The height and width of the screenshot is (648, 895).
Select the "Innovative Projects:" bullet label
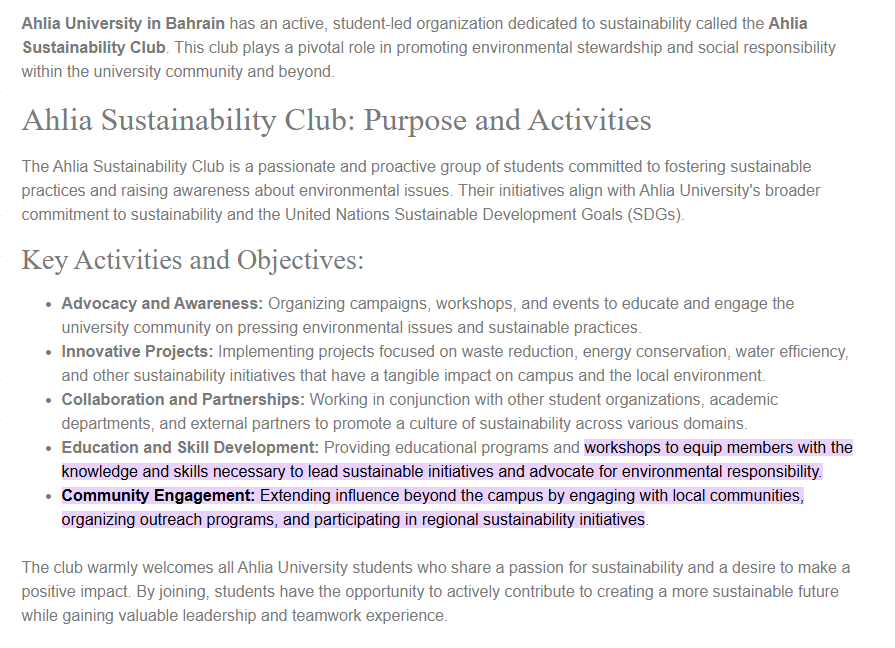(137, 351)
